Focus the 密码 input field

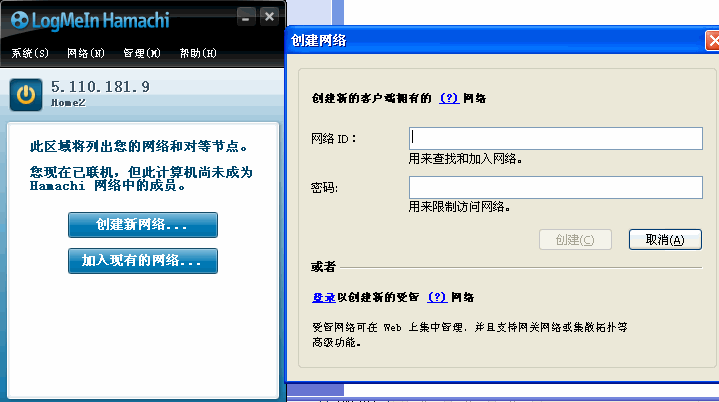tap(556, 187)
